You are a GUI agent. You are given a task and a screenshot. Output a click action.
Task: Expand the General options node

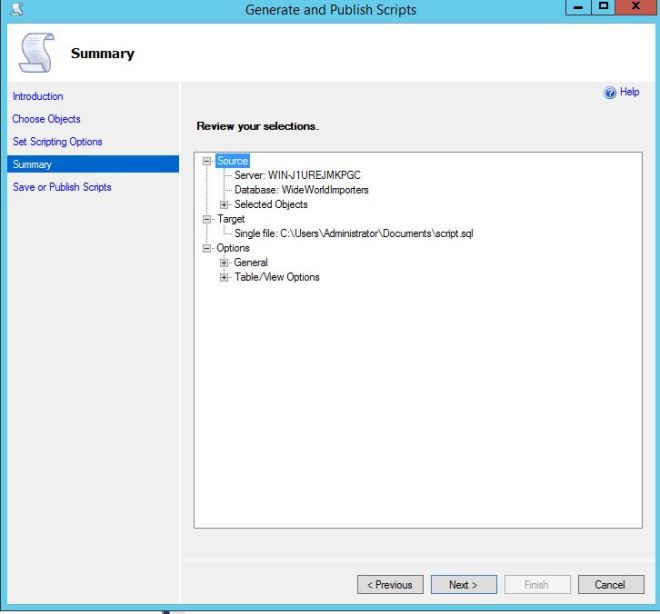(225, 263)
